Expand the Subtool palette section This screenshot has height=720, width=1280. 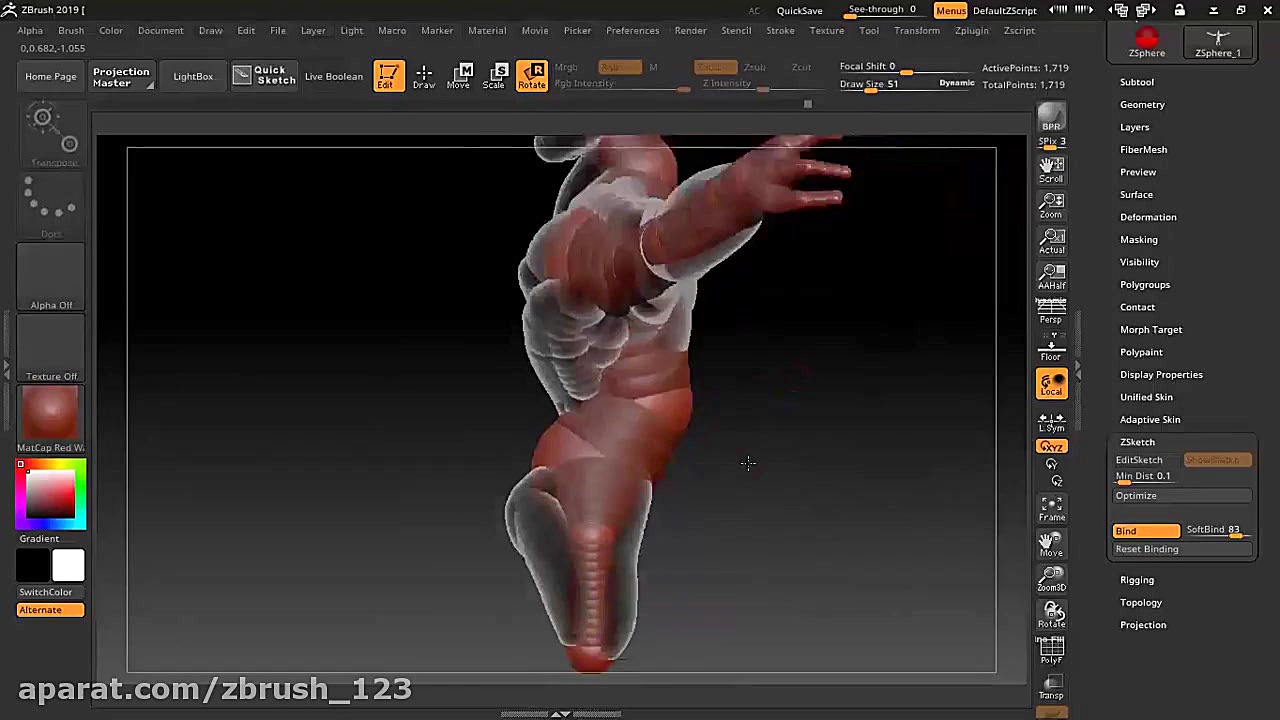tap(1136, 82)
